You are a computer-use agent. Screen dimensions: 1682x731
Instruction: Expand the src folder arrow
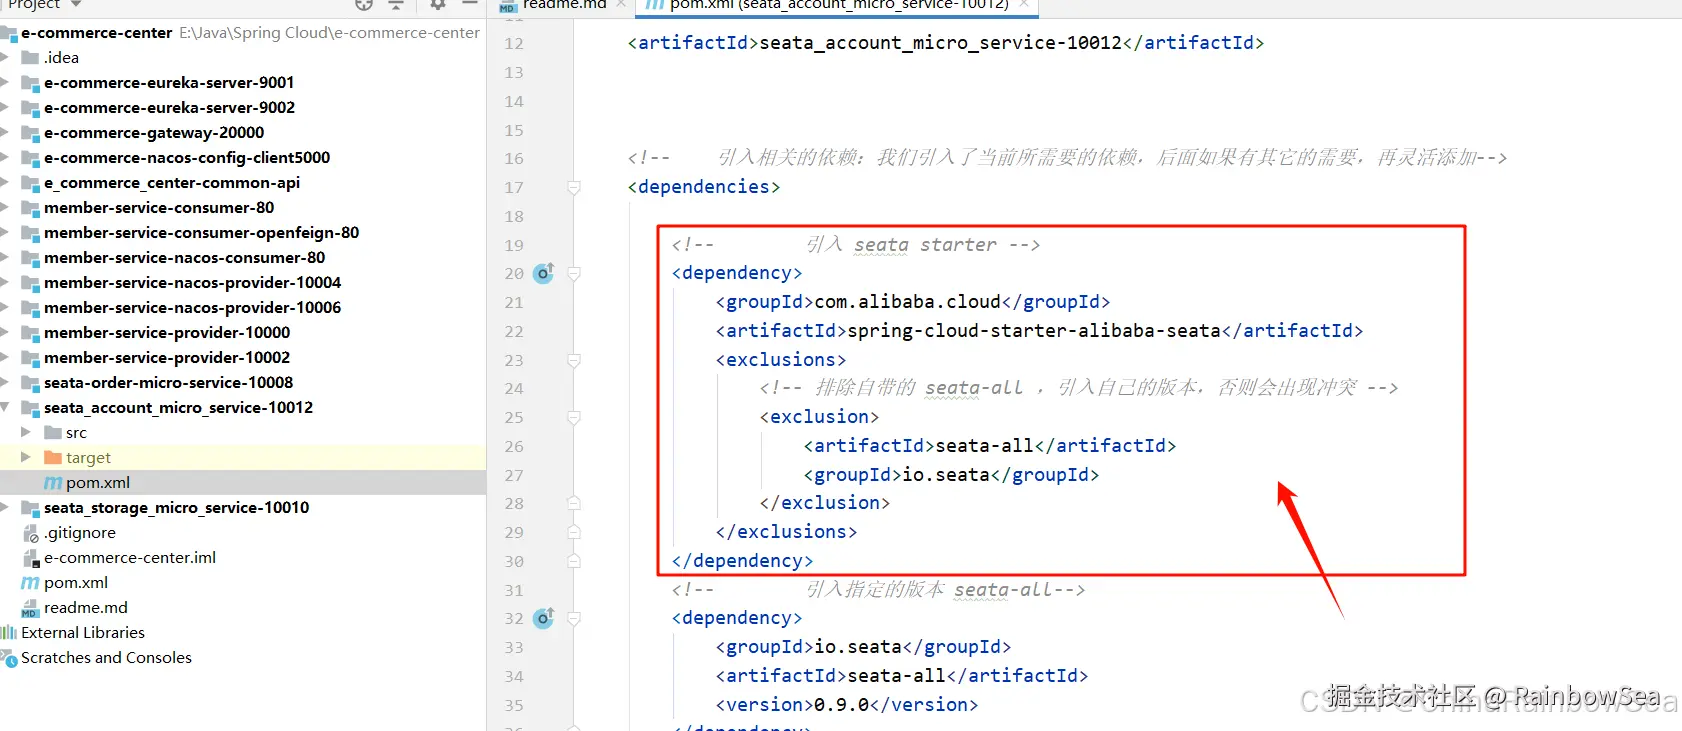pyautogui.click(x=26, y=433)
